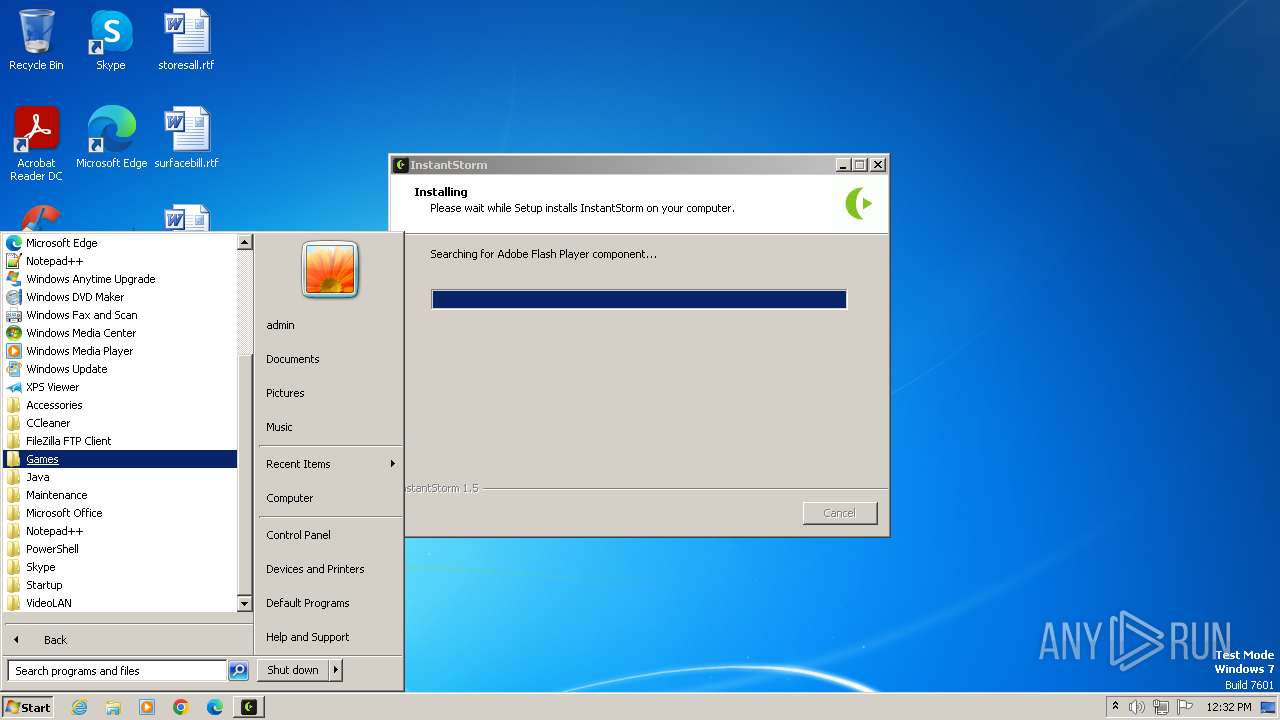Click the Search programs and files box
This screenshot has width=1280, height=720.
click(x=117, y=671)
